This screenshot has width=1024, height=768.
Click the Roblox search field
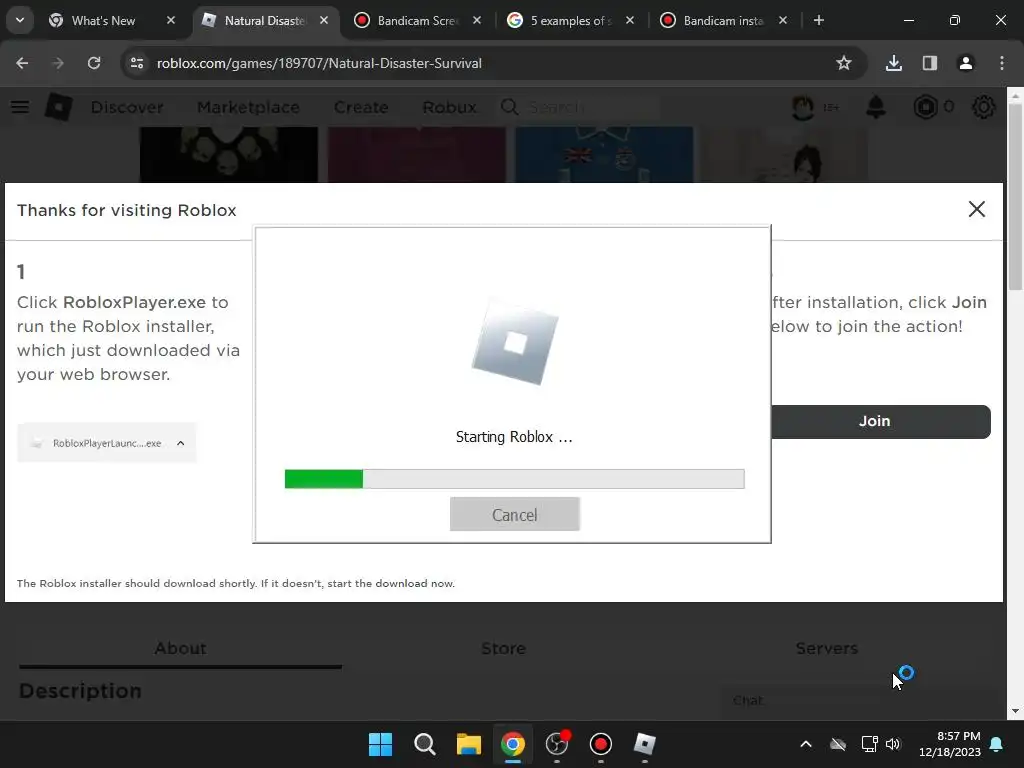[578, 107]
